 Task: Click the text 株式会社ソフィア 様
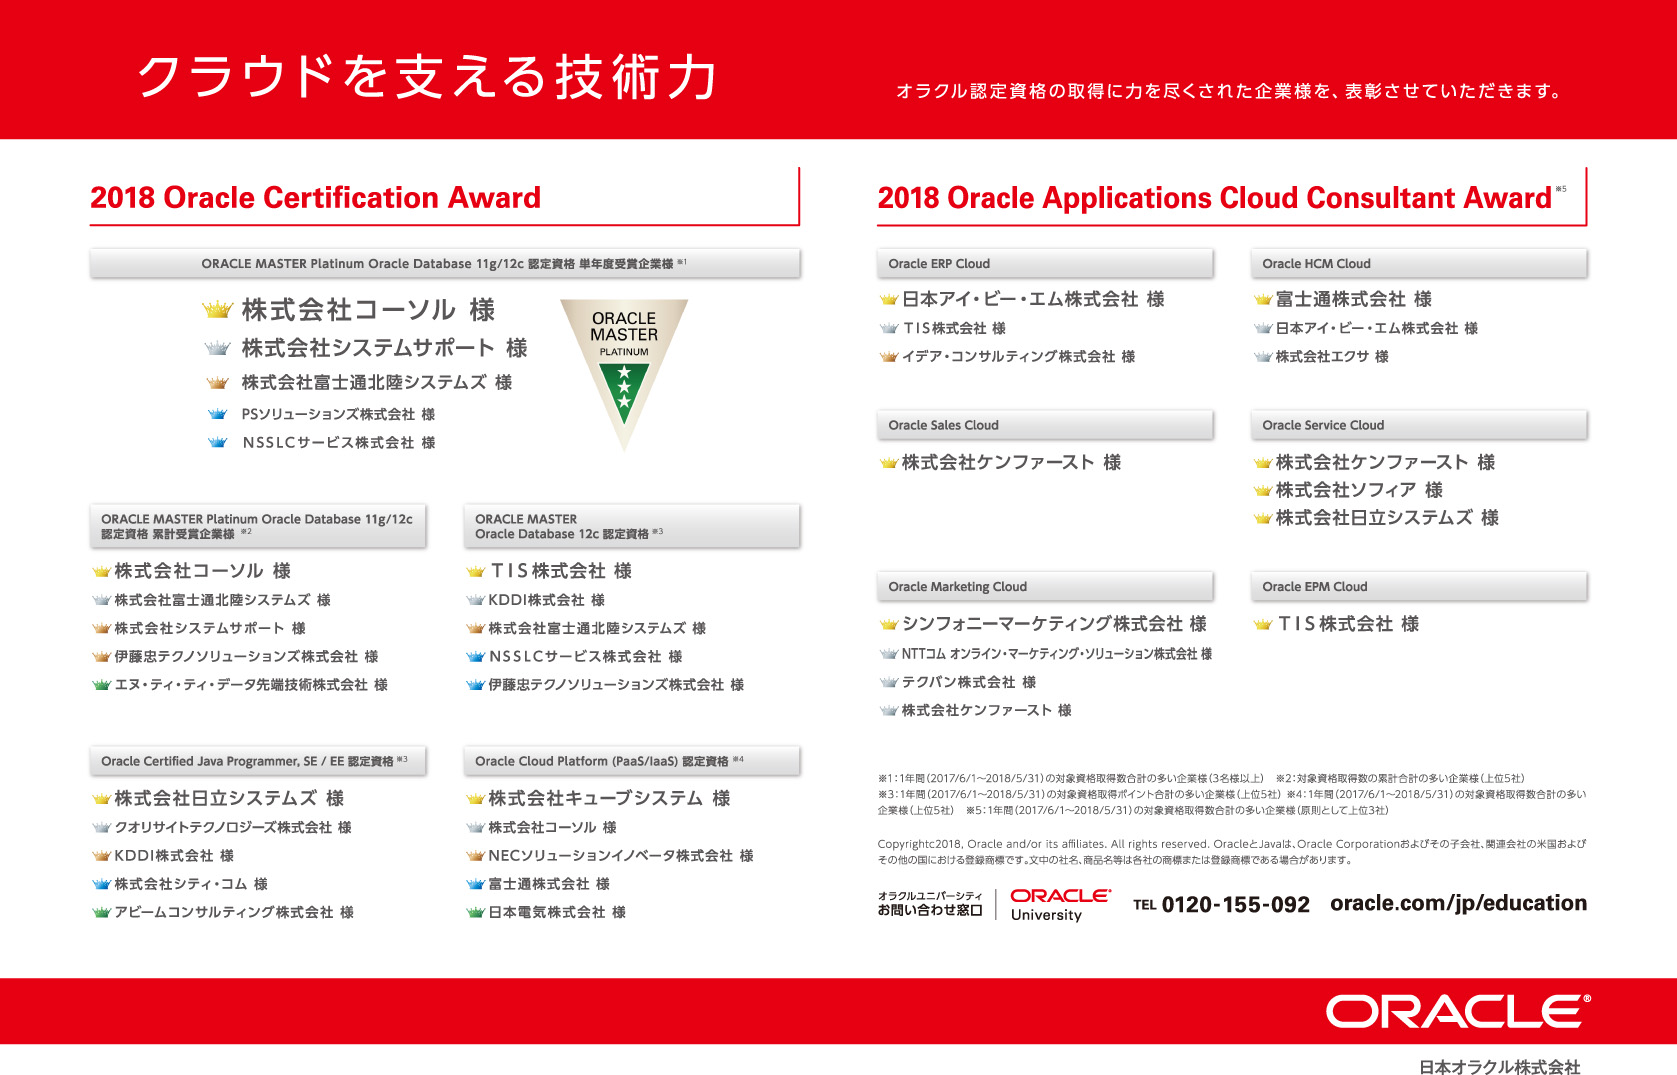coord(1359,490)
